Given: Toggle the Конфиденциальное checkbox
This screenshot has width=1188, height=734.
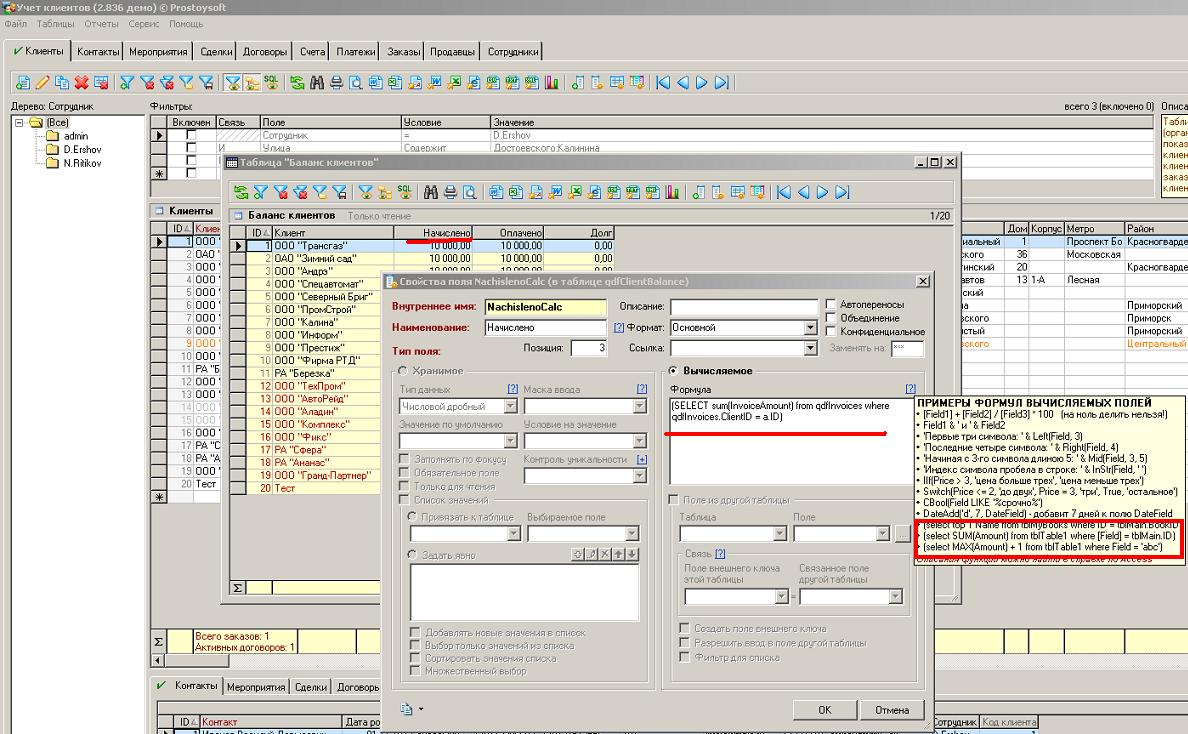Looking at the screenshot, I should click(832, 331).
